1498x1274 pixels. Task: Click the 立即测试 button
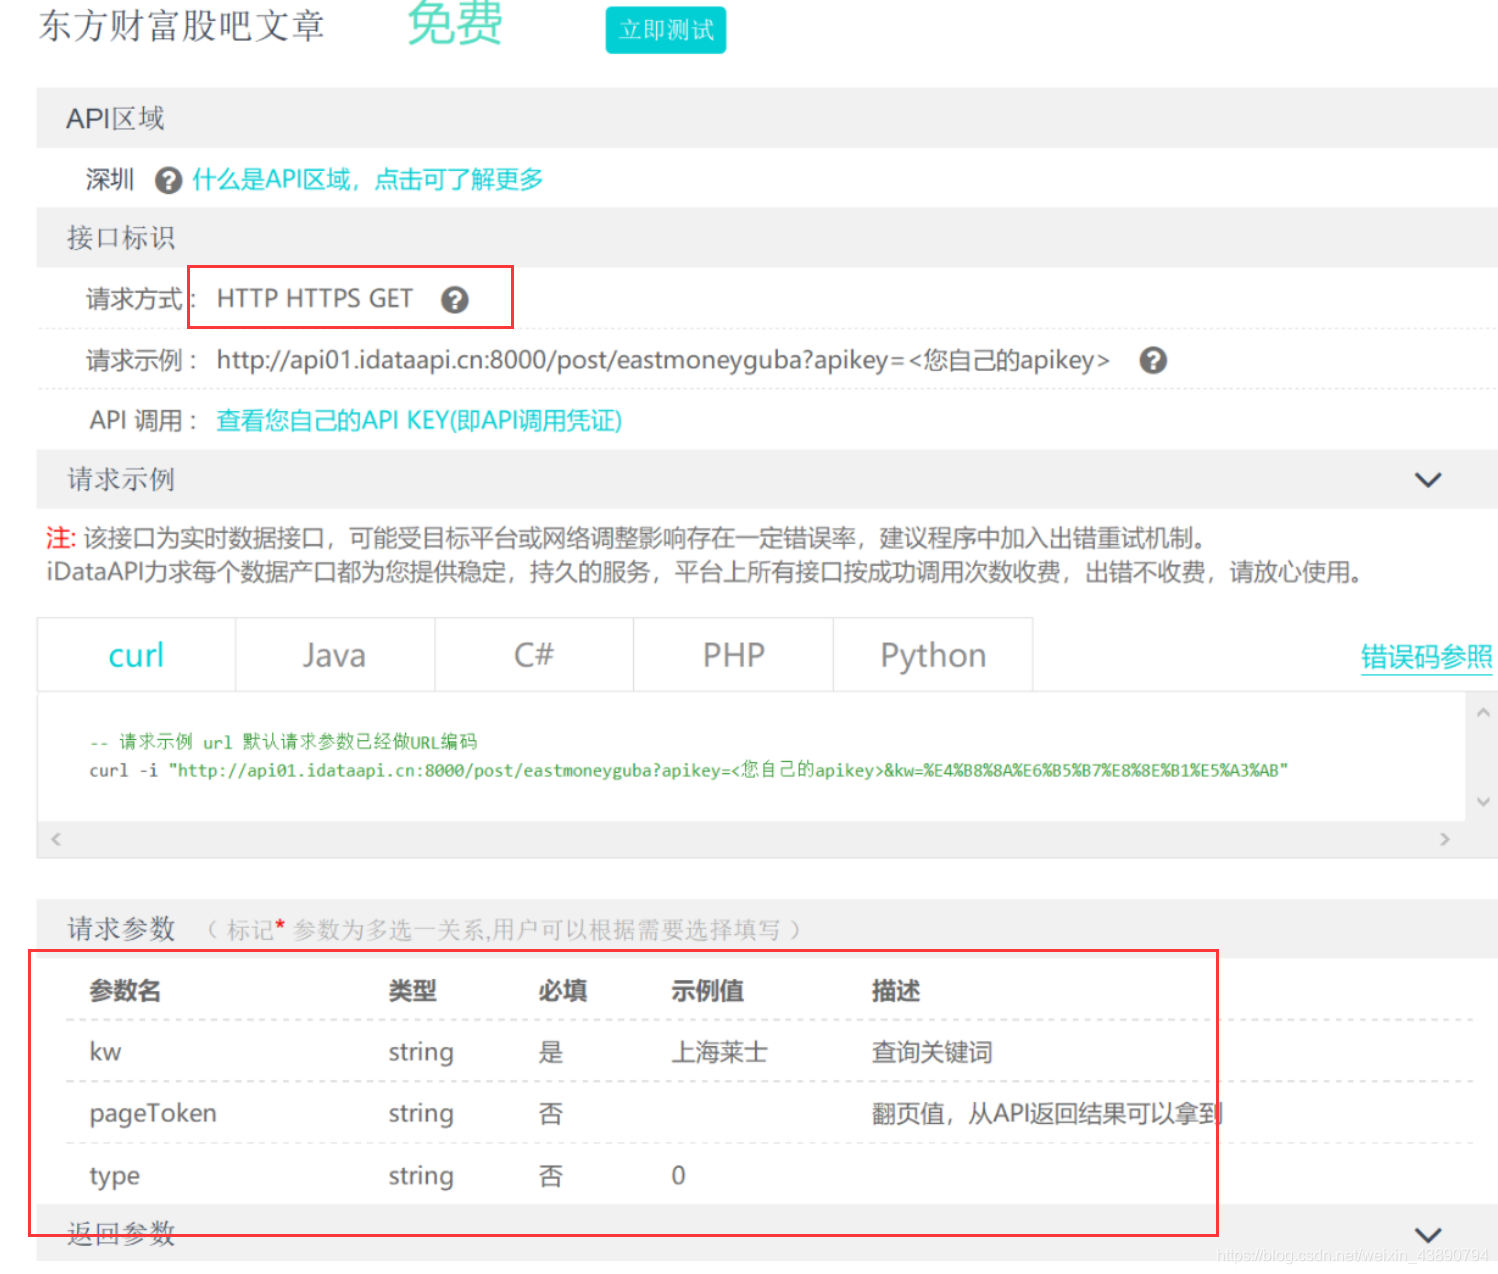pyautogui.click(x=666, y=30)
